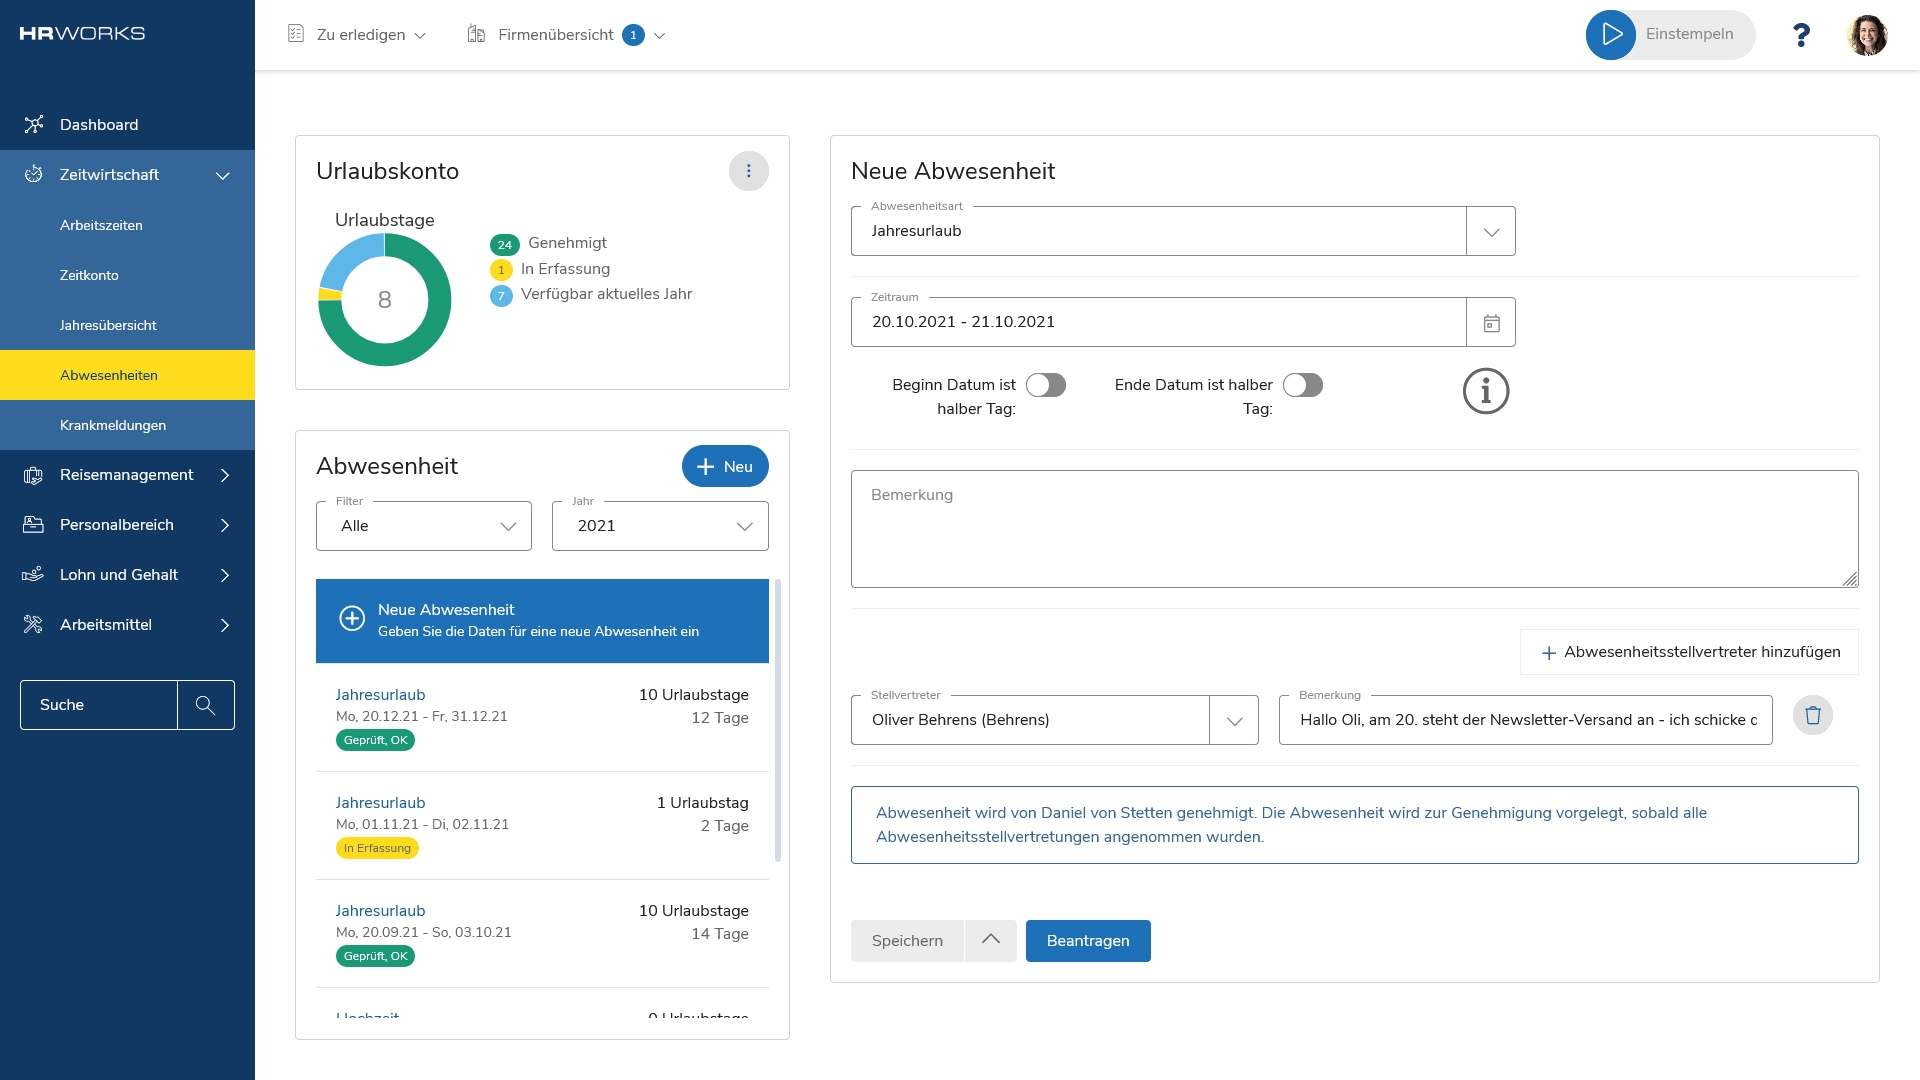Open Urlaubskonto three-dot options menu

pos(748,171)
